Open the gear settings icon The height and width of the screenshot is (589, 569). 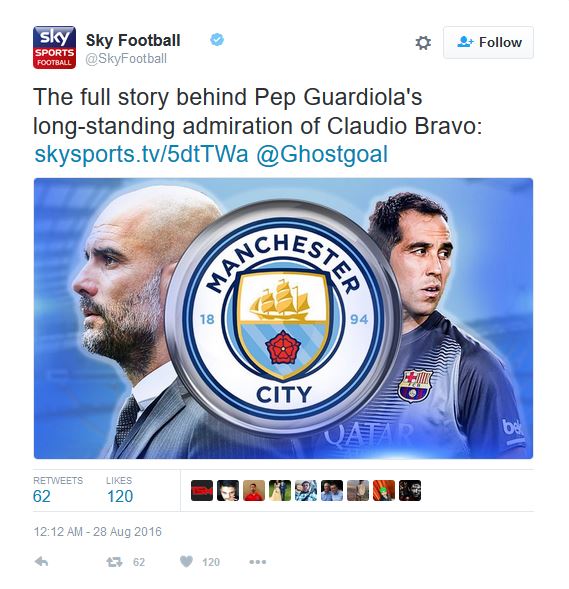click(423, 42)
